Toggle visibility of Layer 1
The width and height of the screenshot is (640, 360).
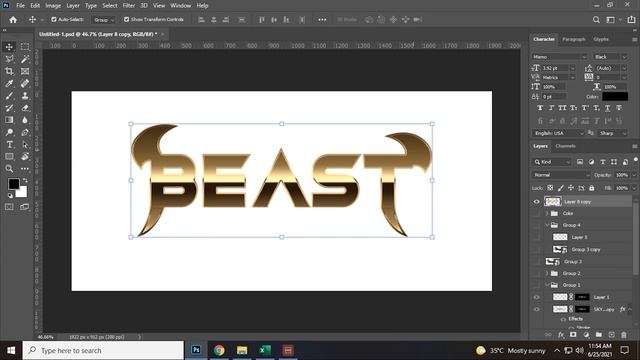tap(536, 297)
